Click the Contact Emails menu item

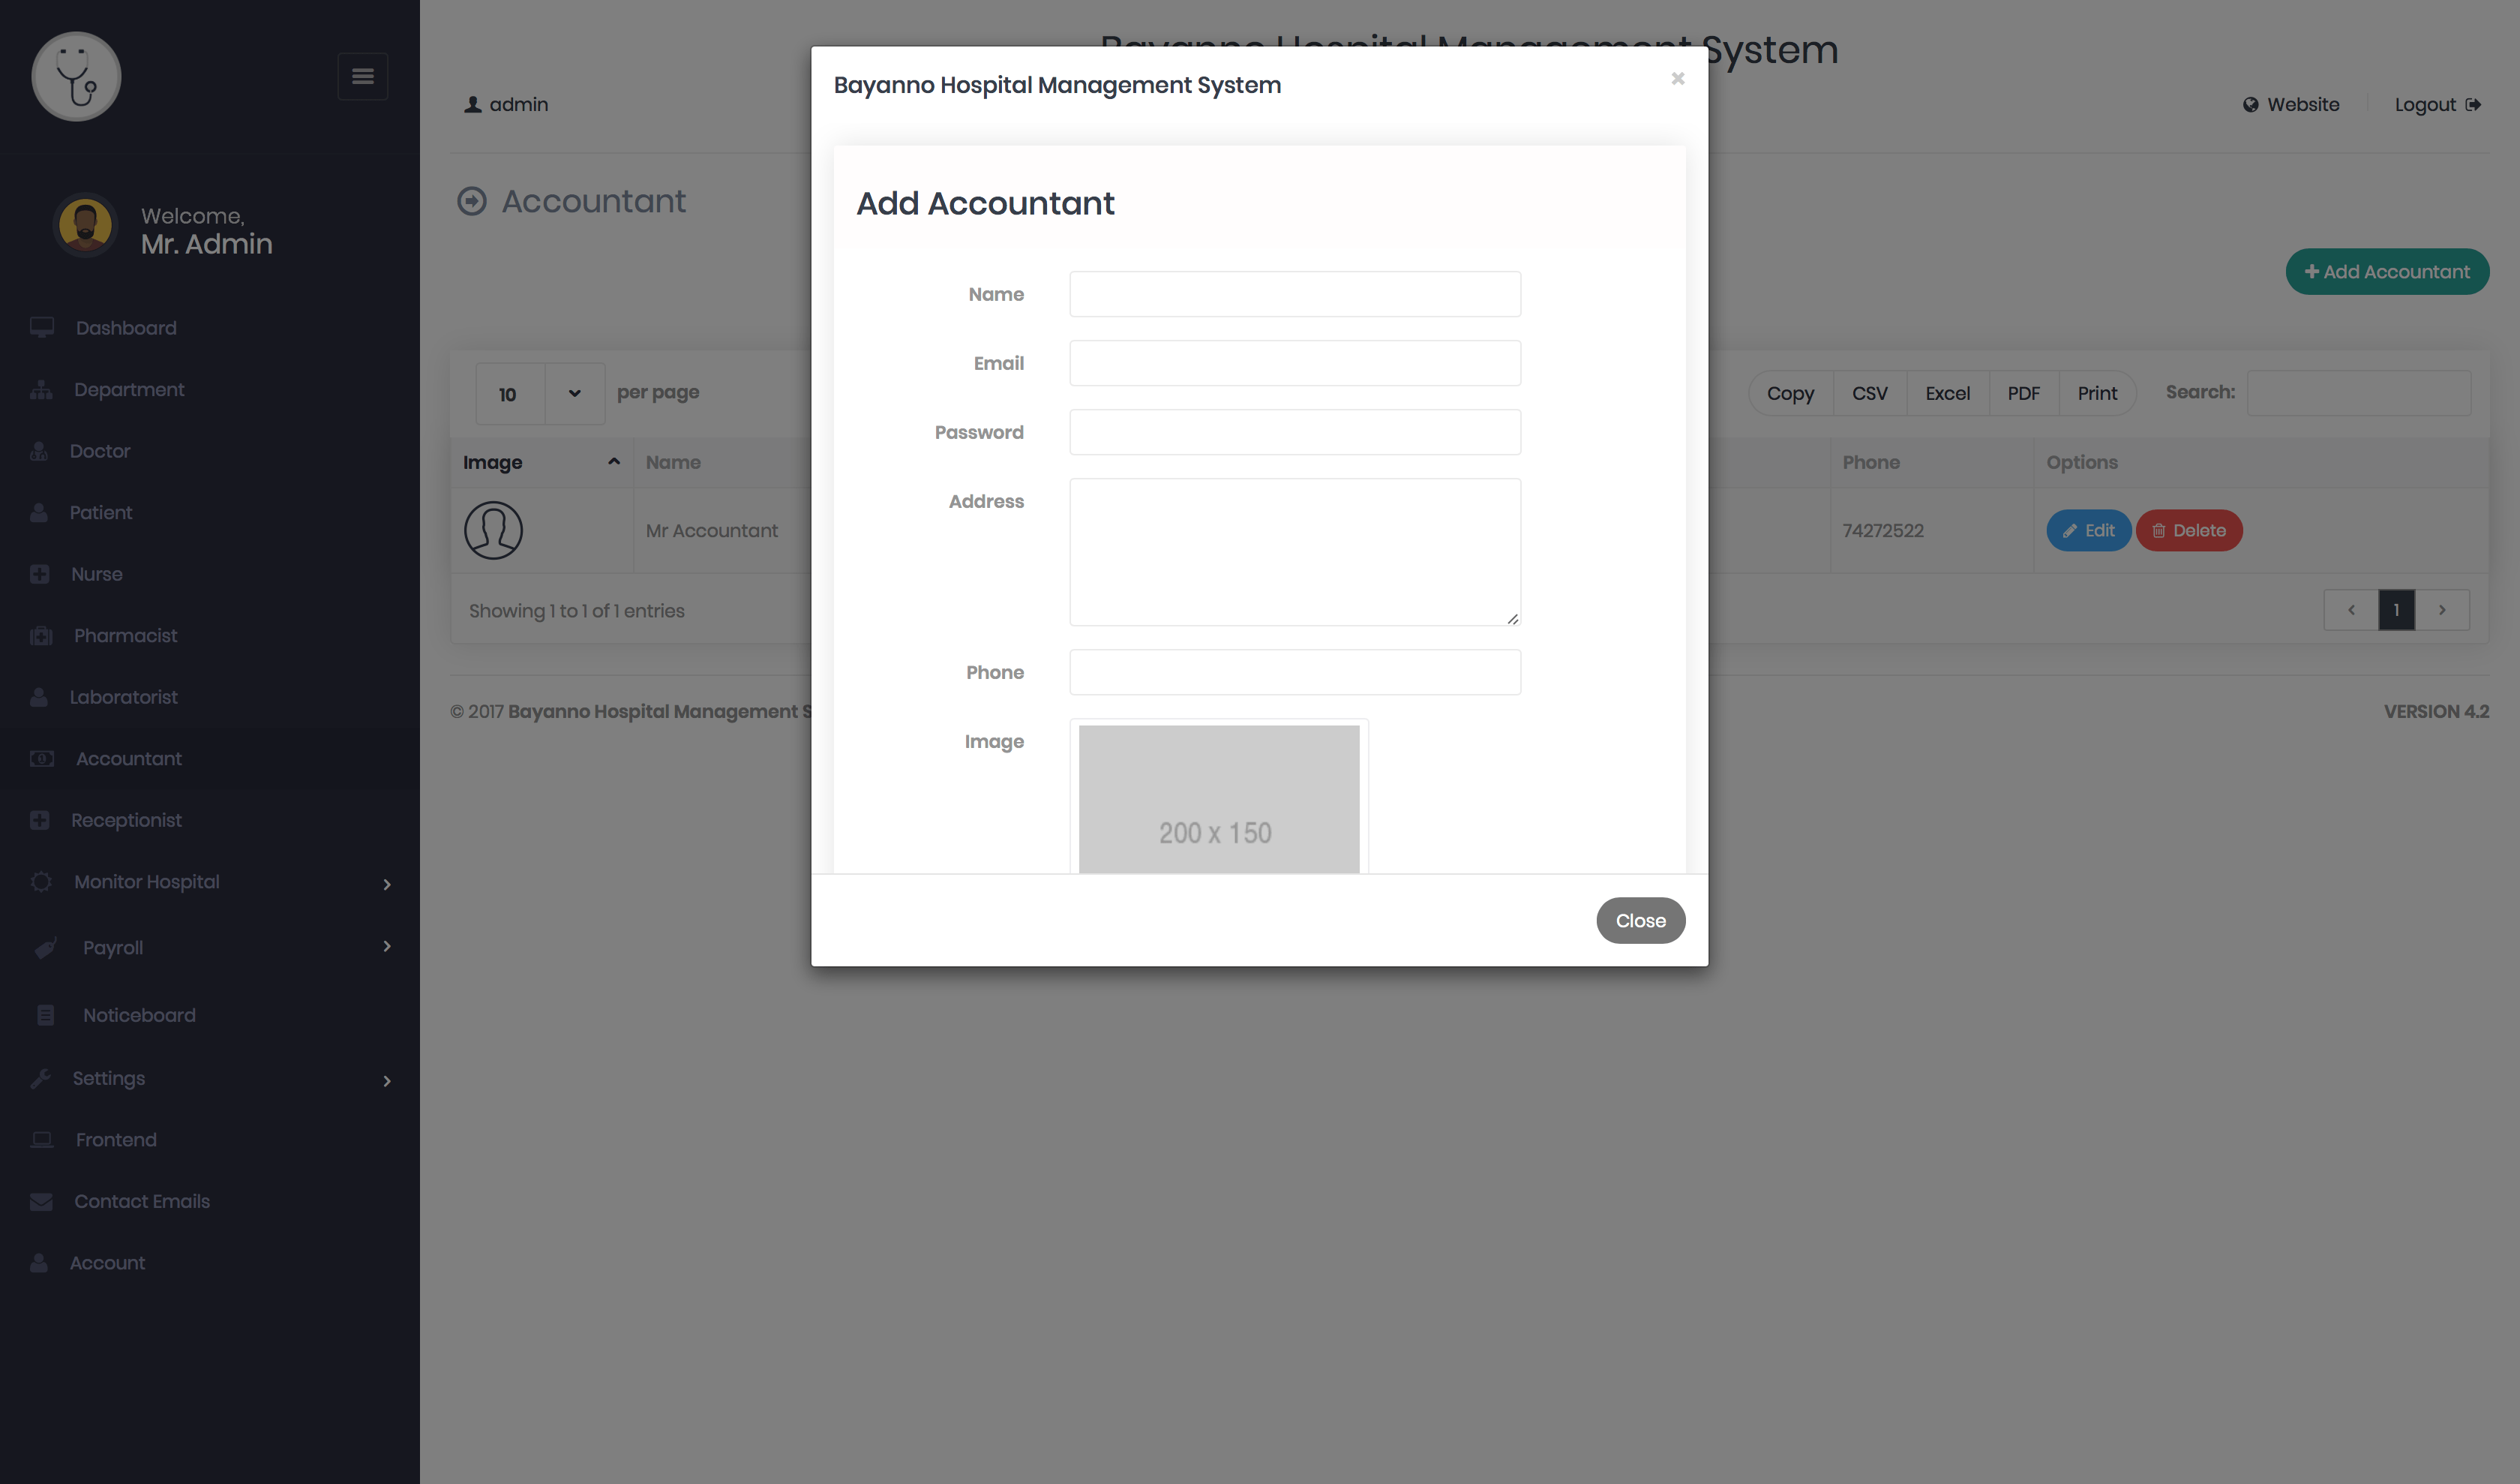click(x=141, y=1201)
